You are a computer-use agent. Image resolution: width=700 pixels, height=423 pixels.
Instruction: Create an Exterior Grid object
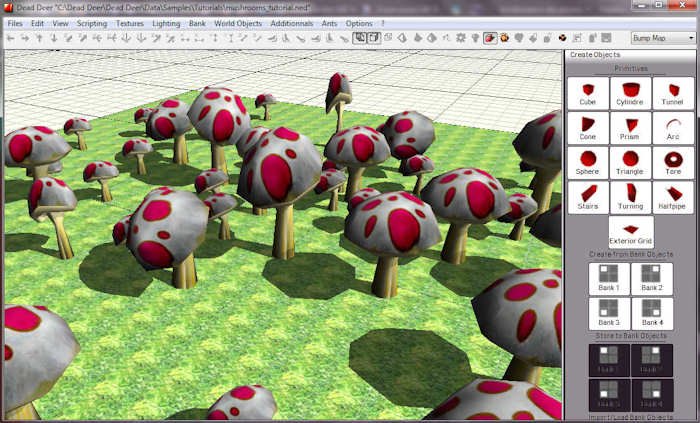631,232
